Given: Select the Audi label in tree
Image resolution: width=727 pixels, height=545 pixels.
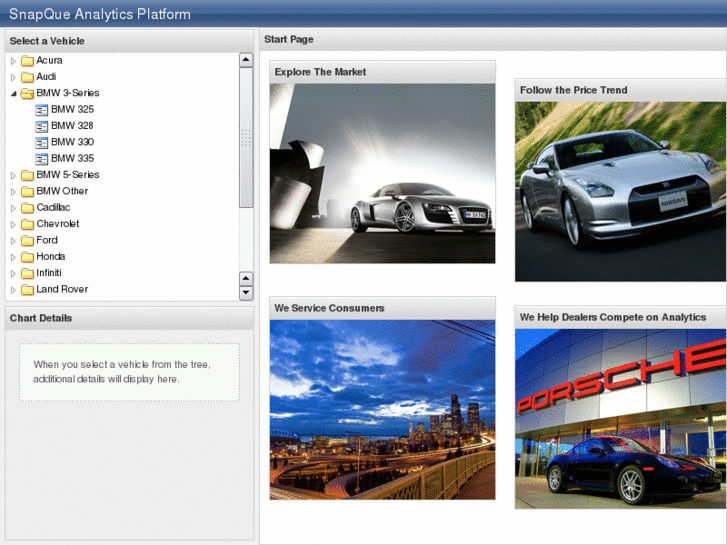Looking at the screenshot, I should coord(46,77).
